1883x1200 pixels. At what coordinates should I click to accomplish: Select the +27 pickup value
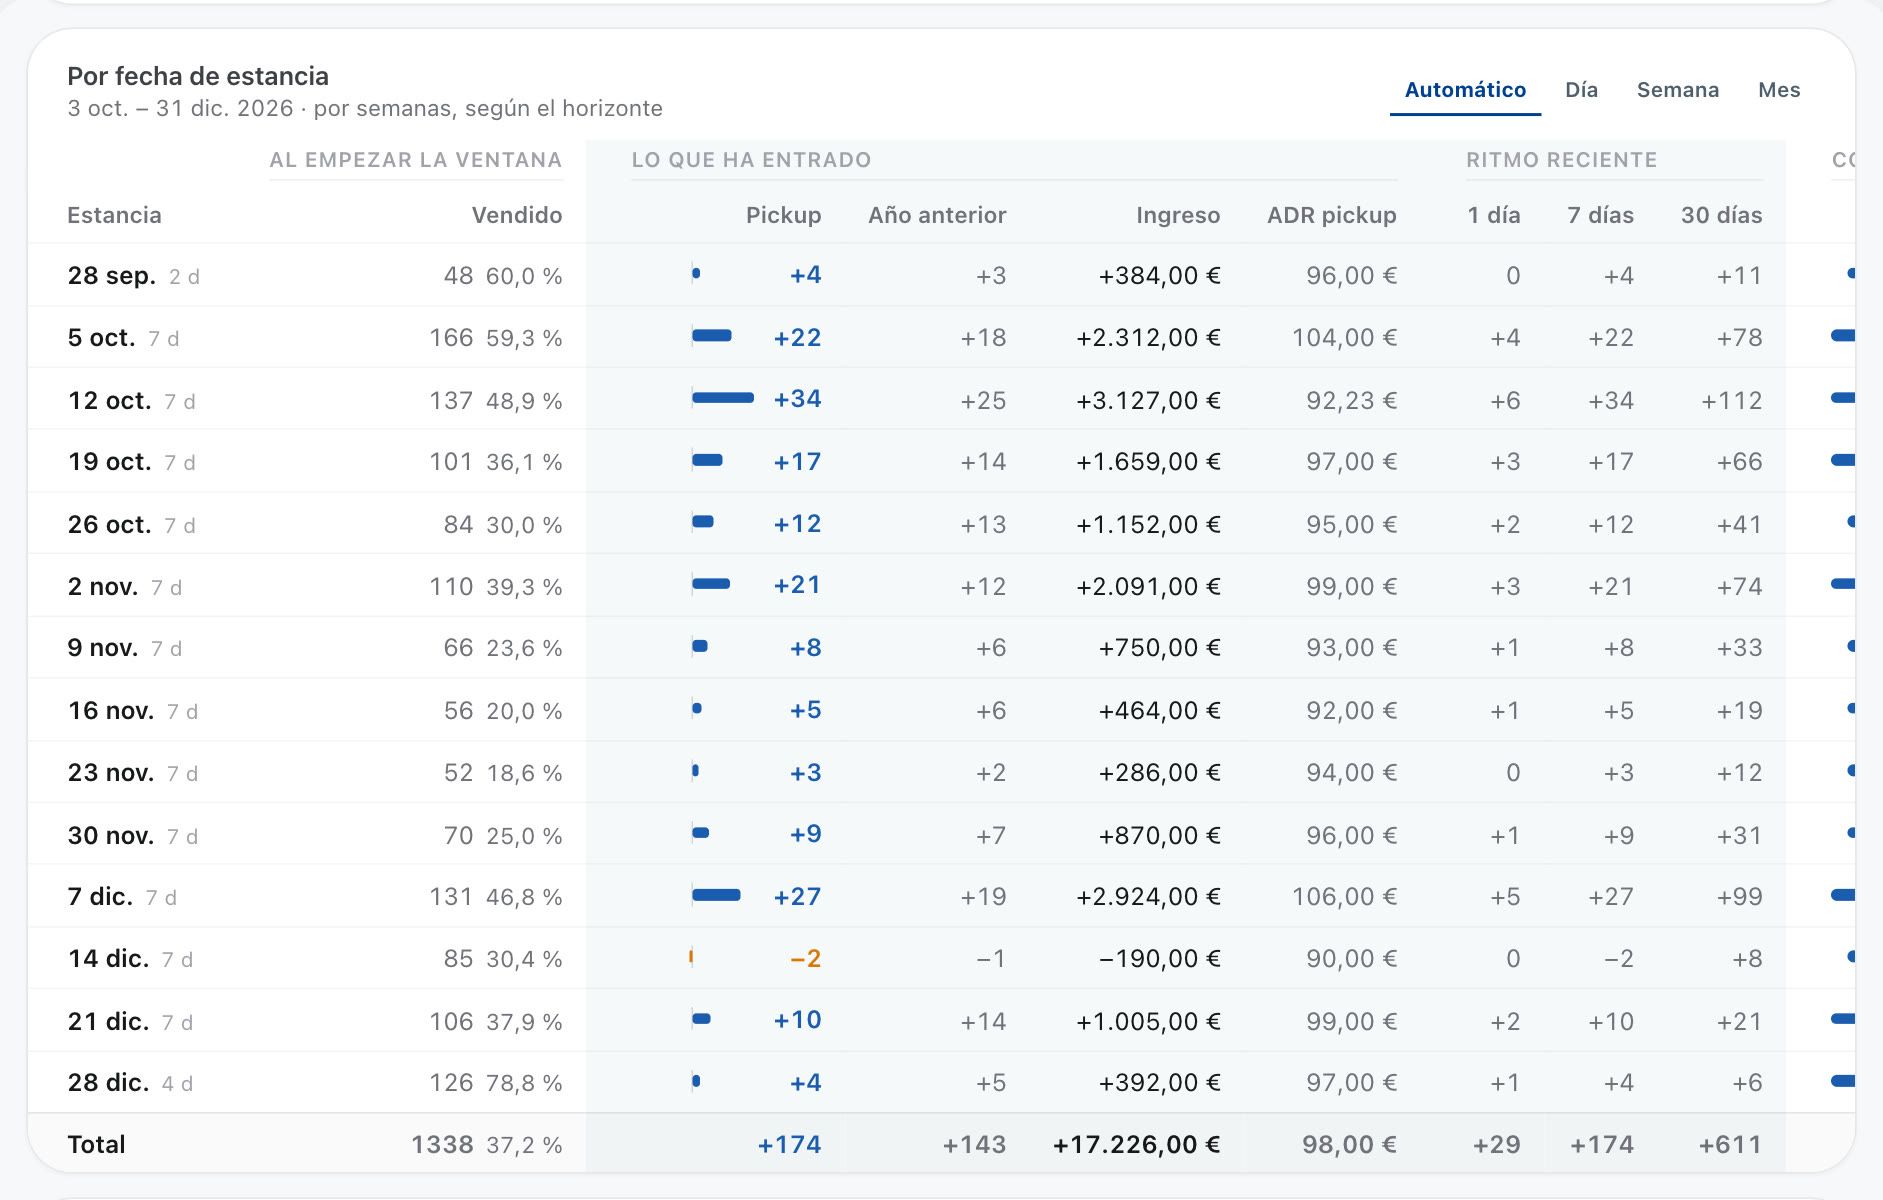pyautogui.click(x=797, y=896)
